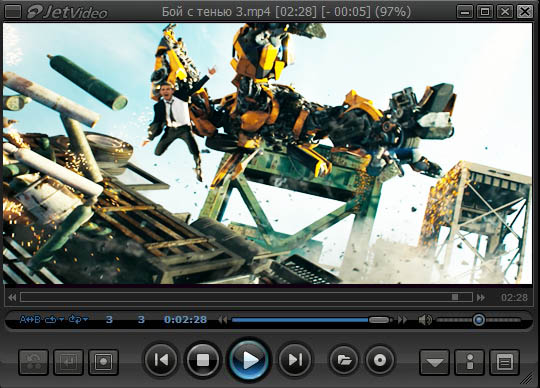Mute audio with speaker icon

(x=425, y=320)
